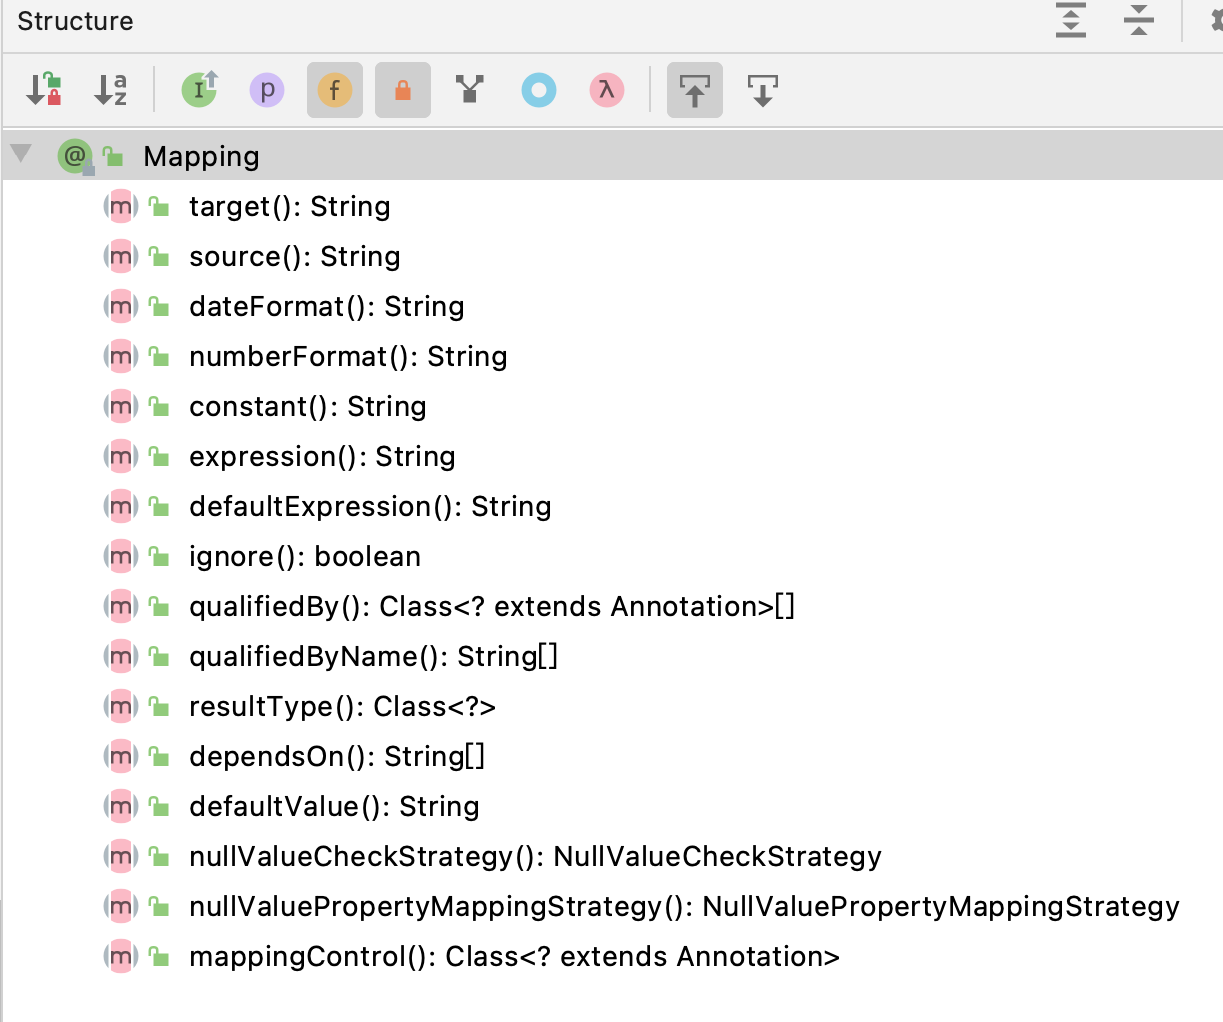
Task: Click method icon beside source()
Action: pyautogui.click(x=121, y=257)
